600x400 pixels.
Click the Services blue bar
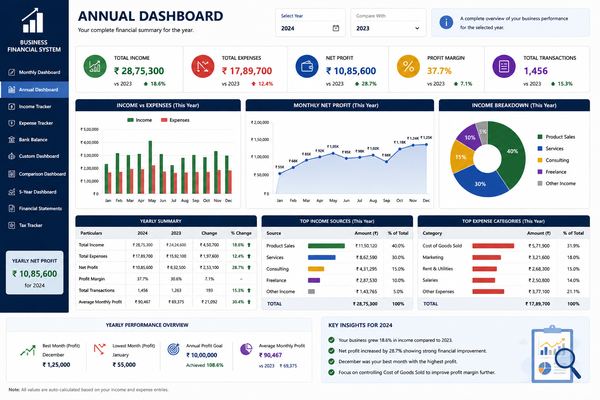pos(322,257)
